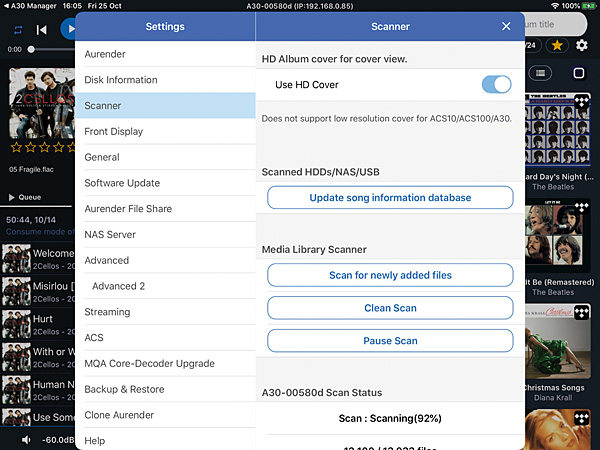Image resolution: width=600 pixels, height=450 pixels.
Task: Click the Scan: Scanning(92%) status text
Action: click(x=390, y=418)
